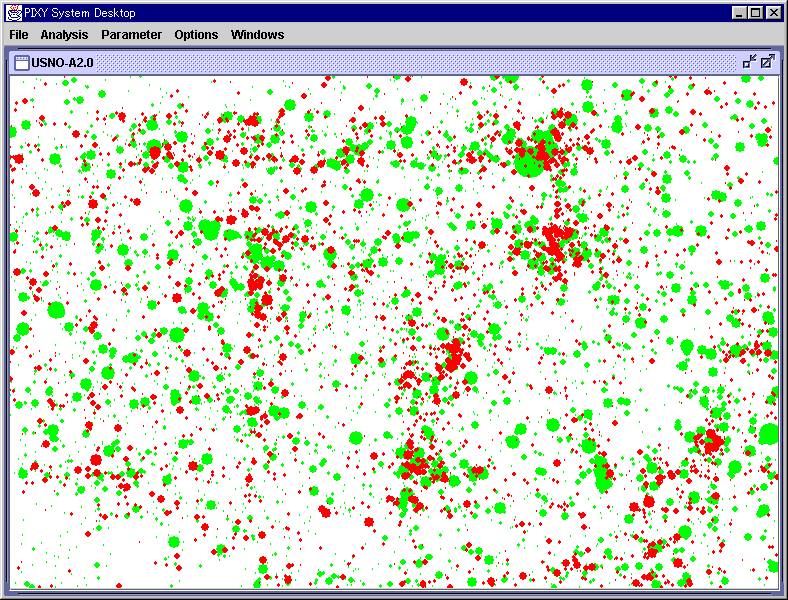788x600 pixels.
Task: Close the PIXY System Desktop window
Action: 773,13
